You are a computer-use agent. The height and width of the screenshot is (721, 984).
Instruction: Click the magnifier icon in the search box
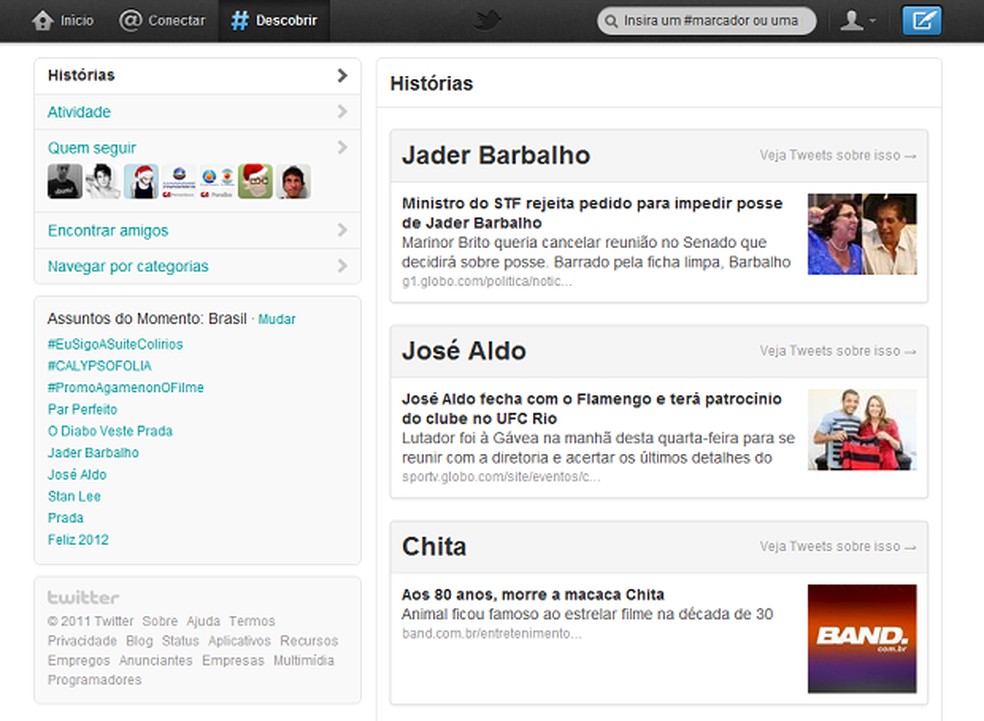click(611, 19)
